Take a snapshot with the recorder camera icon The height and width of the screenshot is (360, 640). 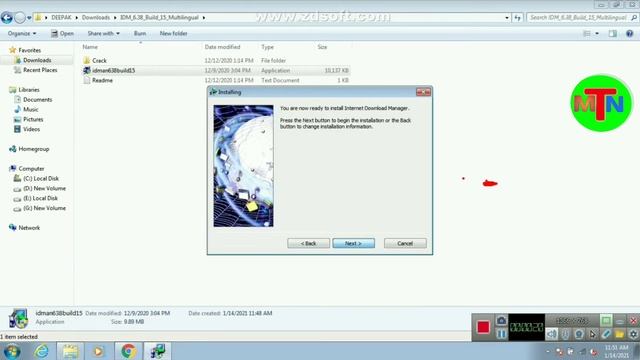click(x=501, y=320)
